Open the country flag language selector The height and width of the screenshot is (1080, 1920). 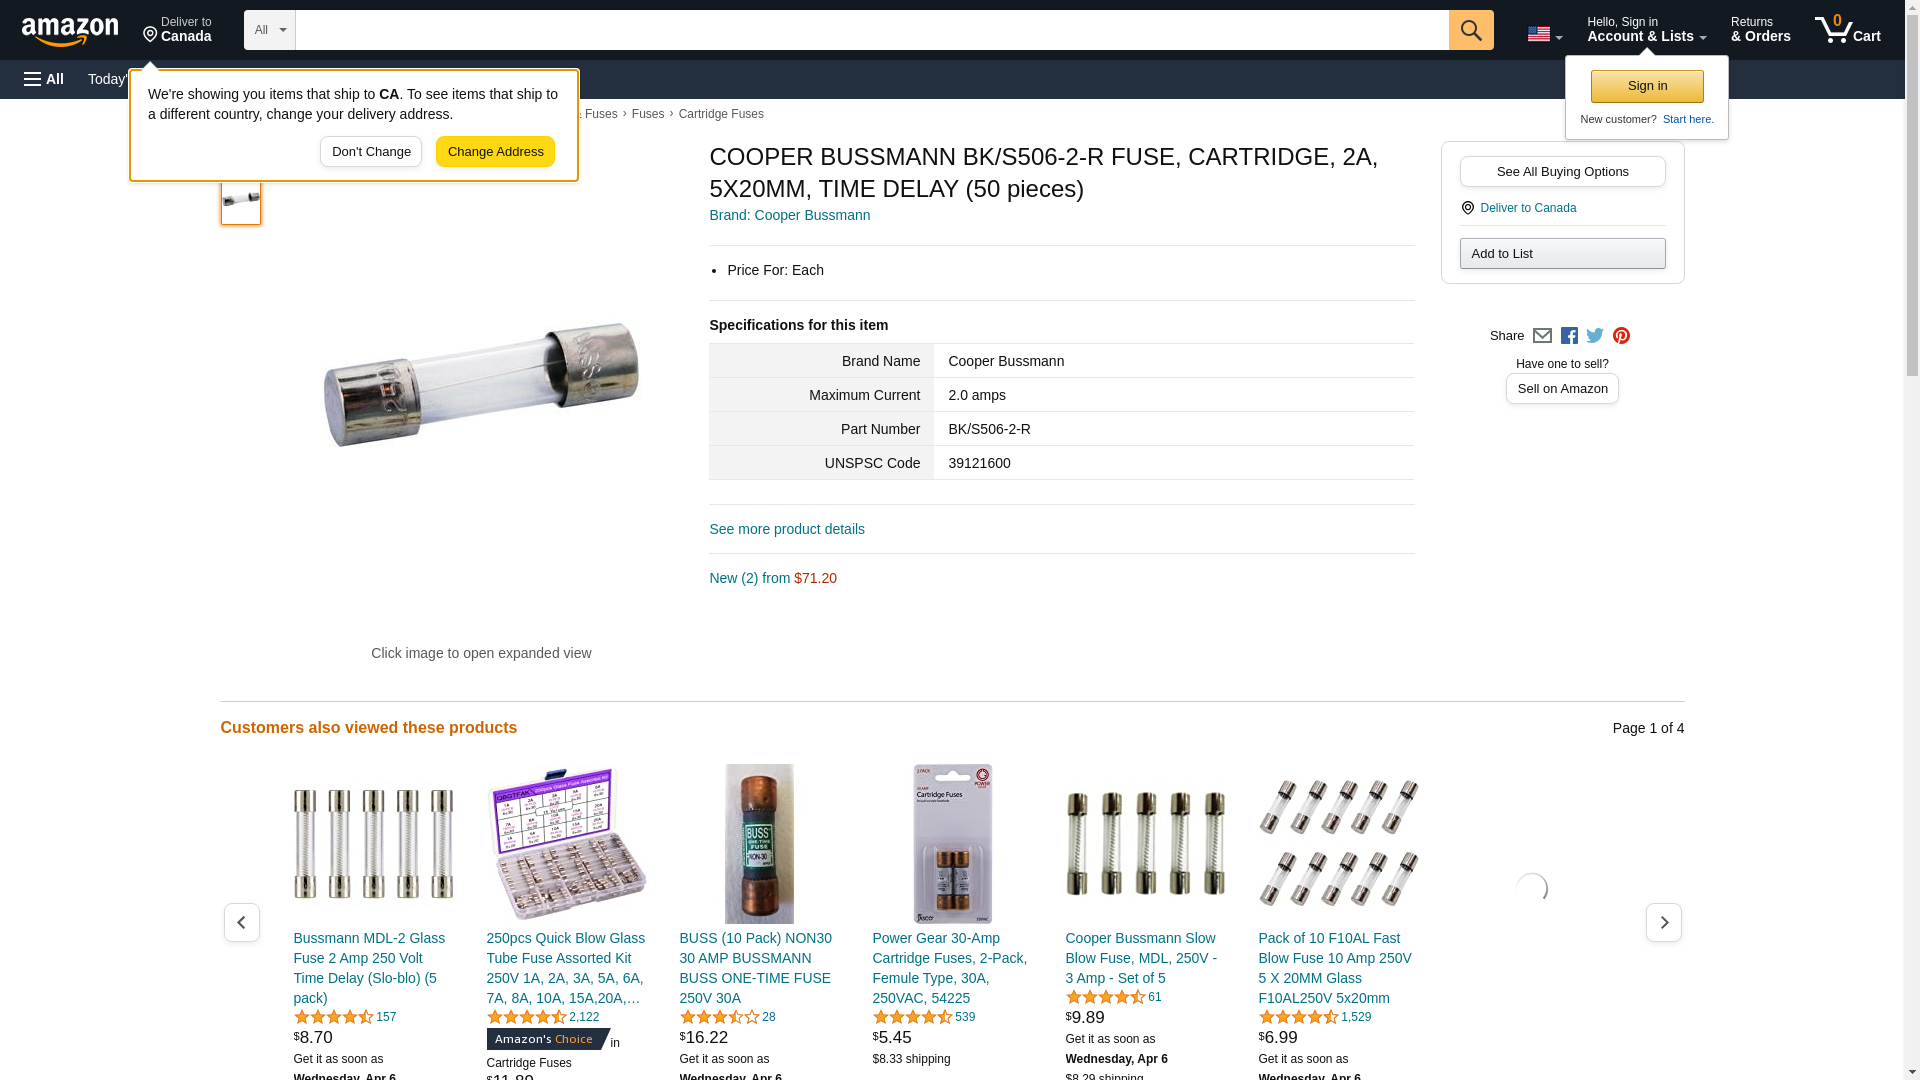click(1544, 34)
